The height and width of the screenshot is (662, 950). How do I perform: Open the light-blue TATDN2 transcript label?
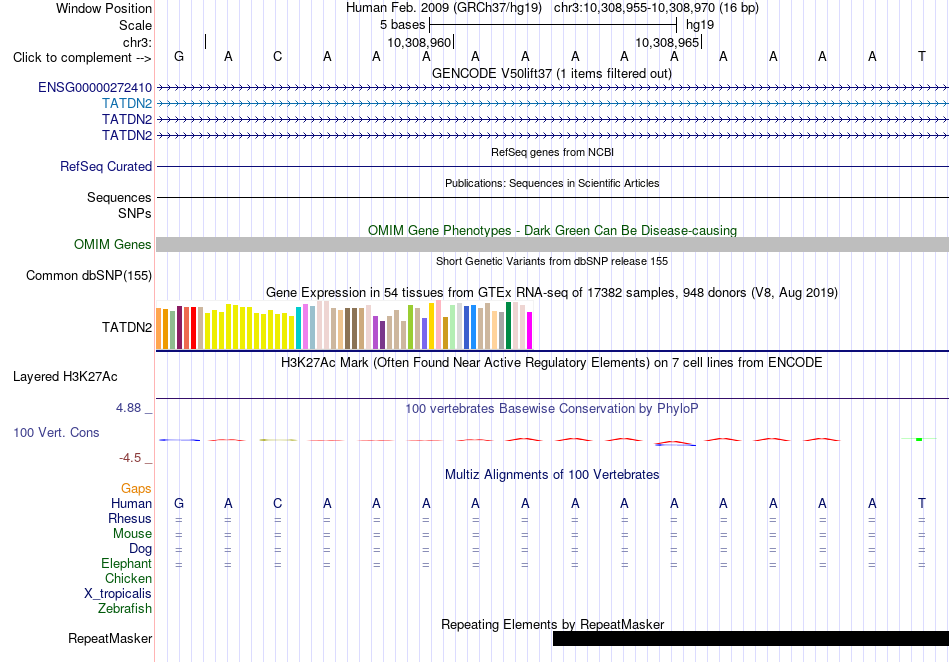(x=127, y=104)
